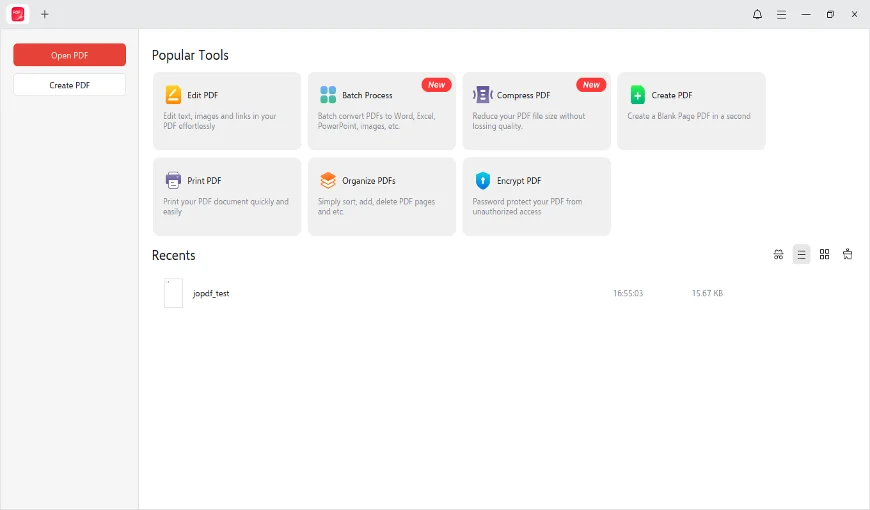The image size is (870, 510).
Task: Click the Create PDF sidebar button
Action: [x=69, y=85]
